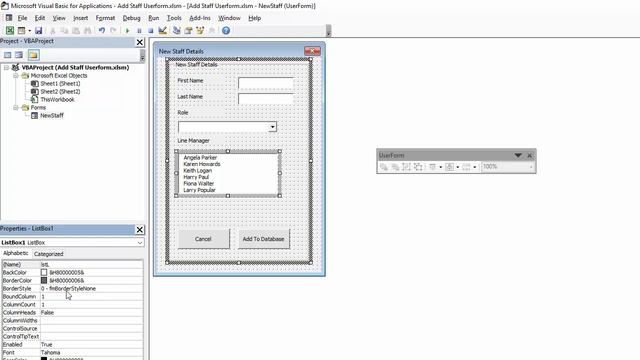Click View Code icon in Project panel

tap(7, 55)
